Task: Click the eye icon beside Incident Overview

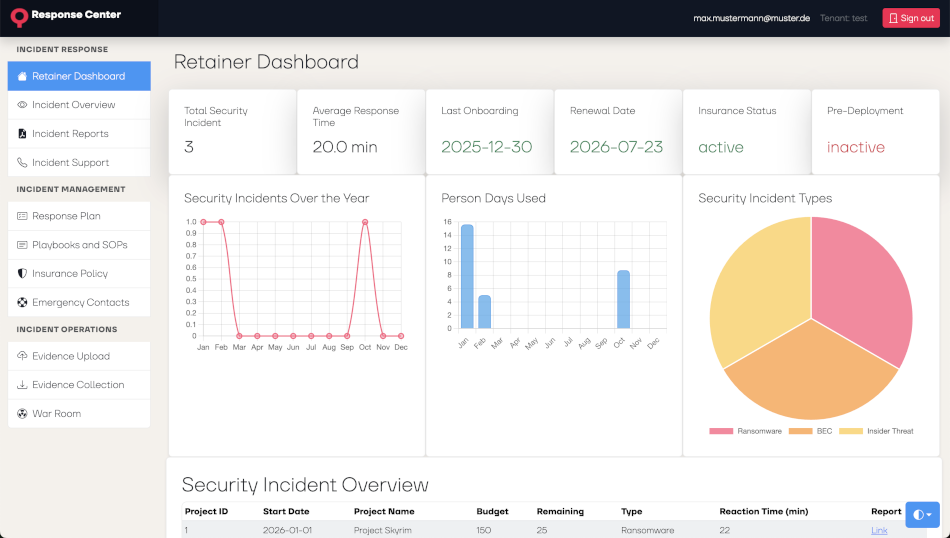Action: coord(22,105)
